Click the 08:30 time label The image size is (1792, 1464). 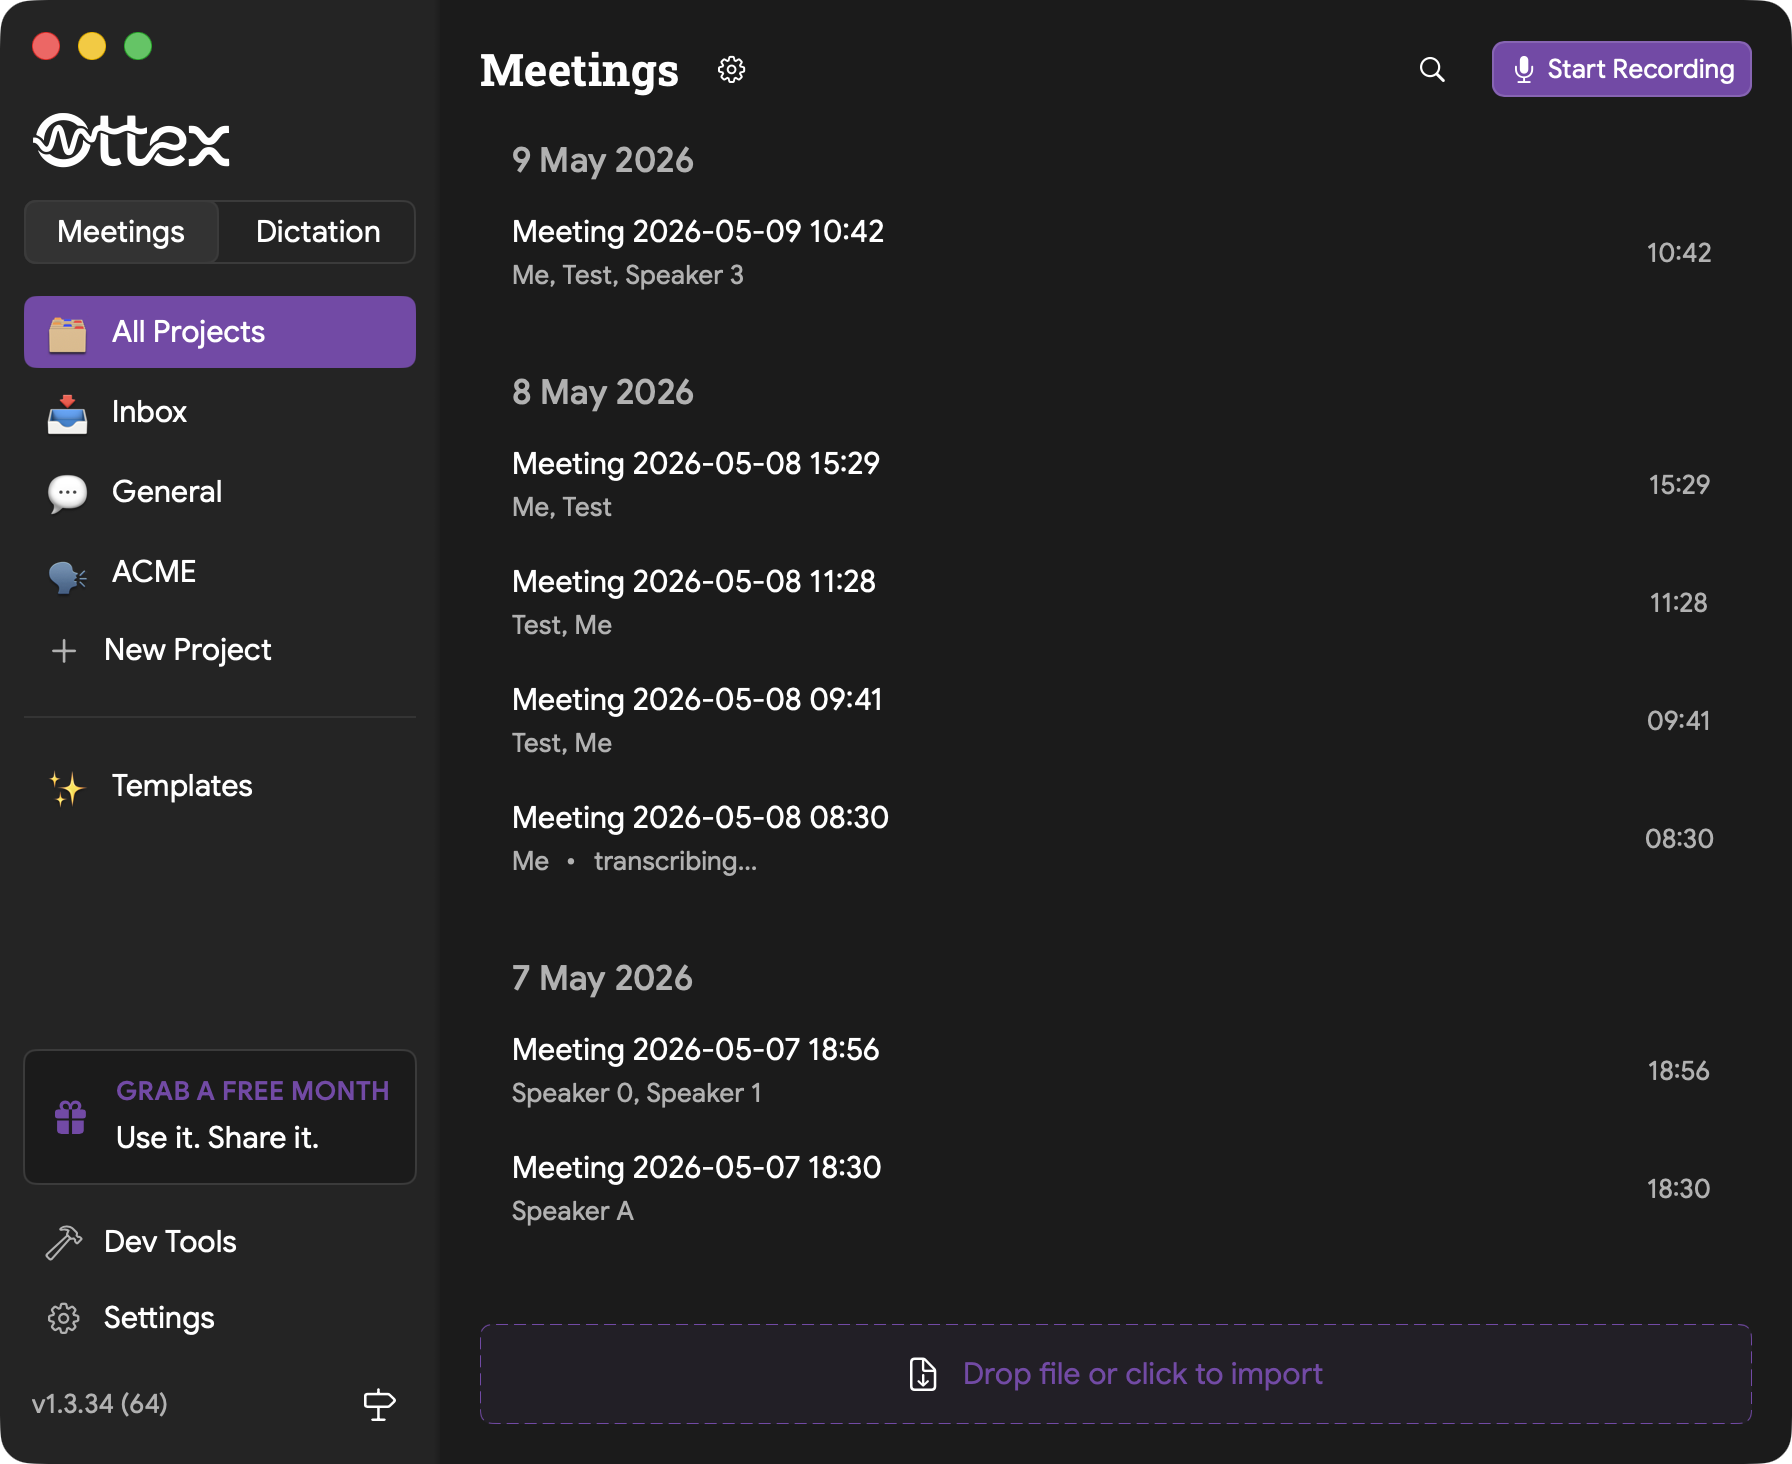1679,838
